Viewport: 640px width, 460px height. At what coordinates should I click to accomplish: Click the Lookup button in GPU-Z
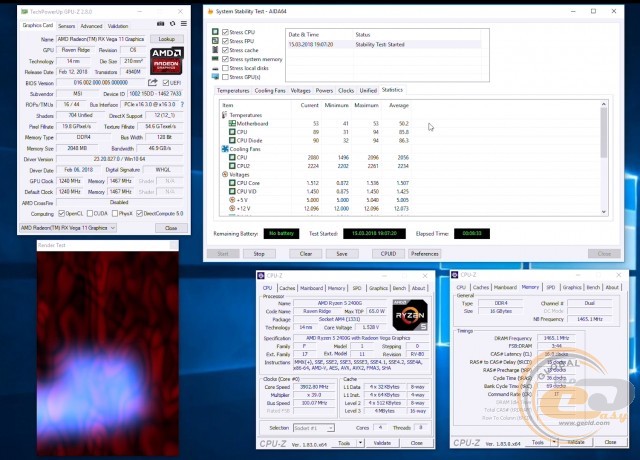167,39
